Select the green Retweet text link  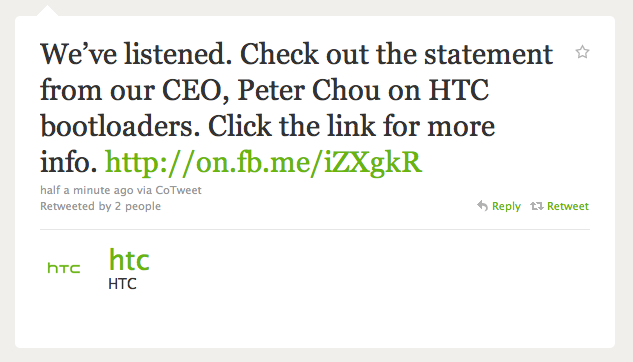pyautogui.click(x=568, y=206)
